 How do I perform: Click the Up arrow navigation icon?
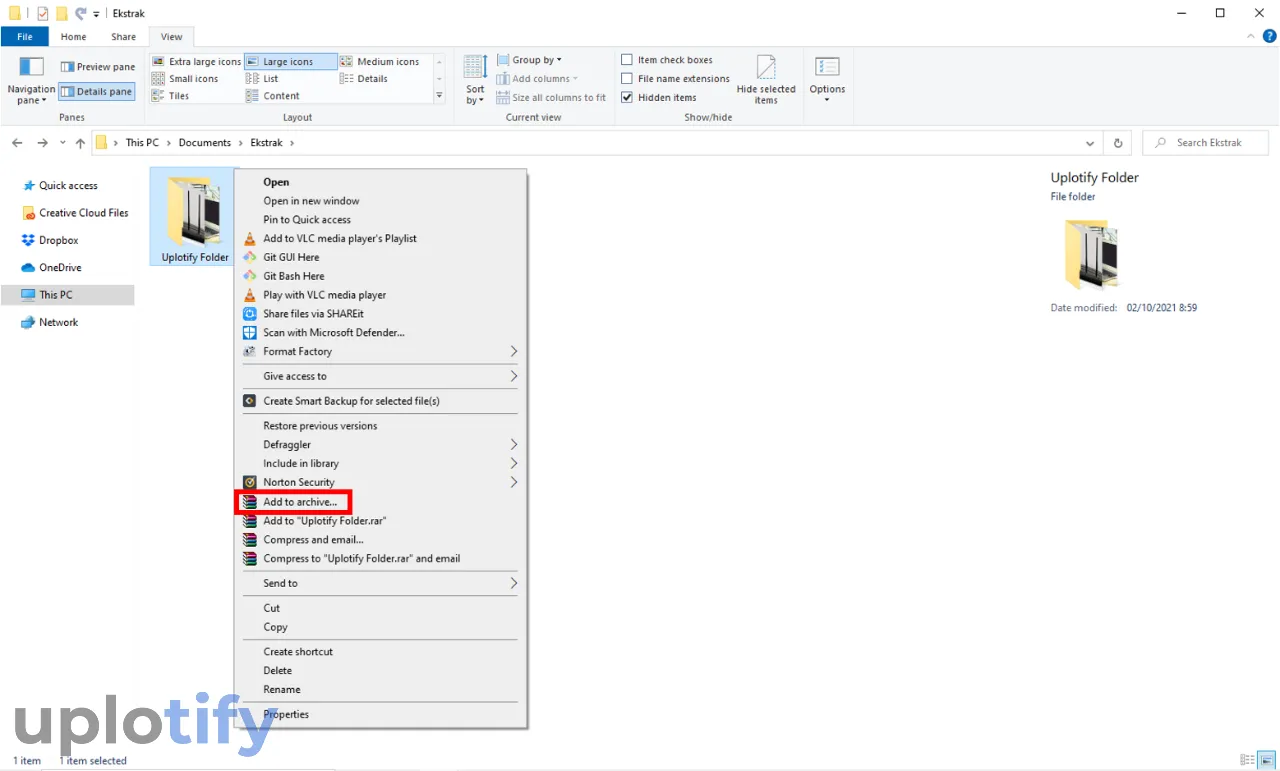tap(80, 143)
